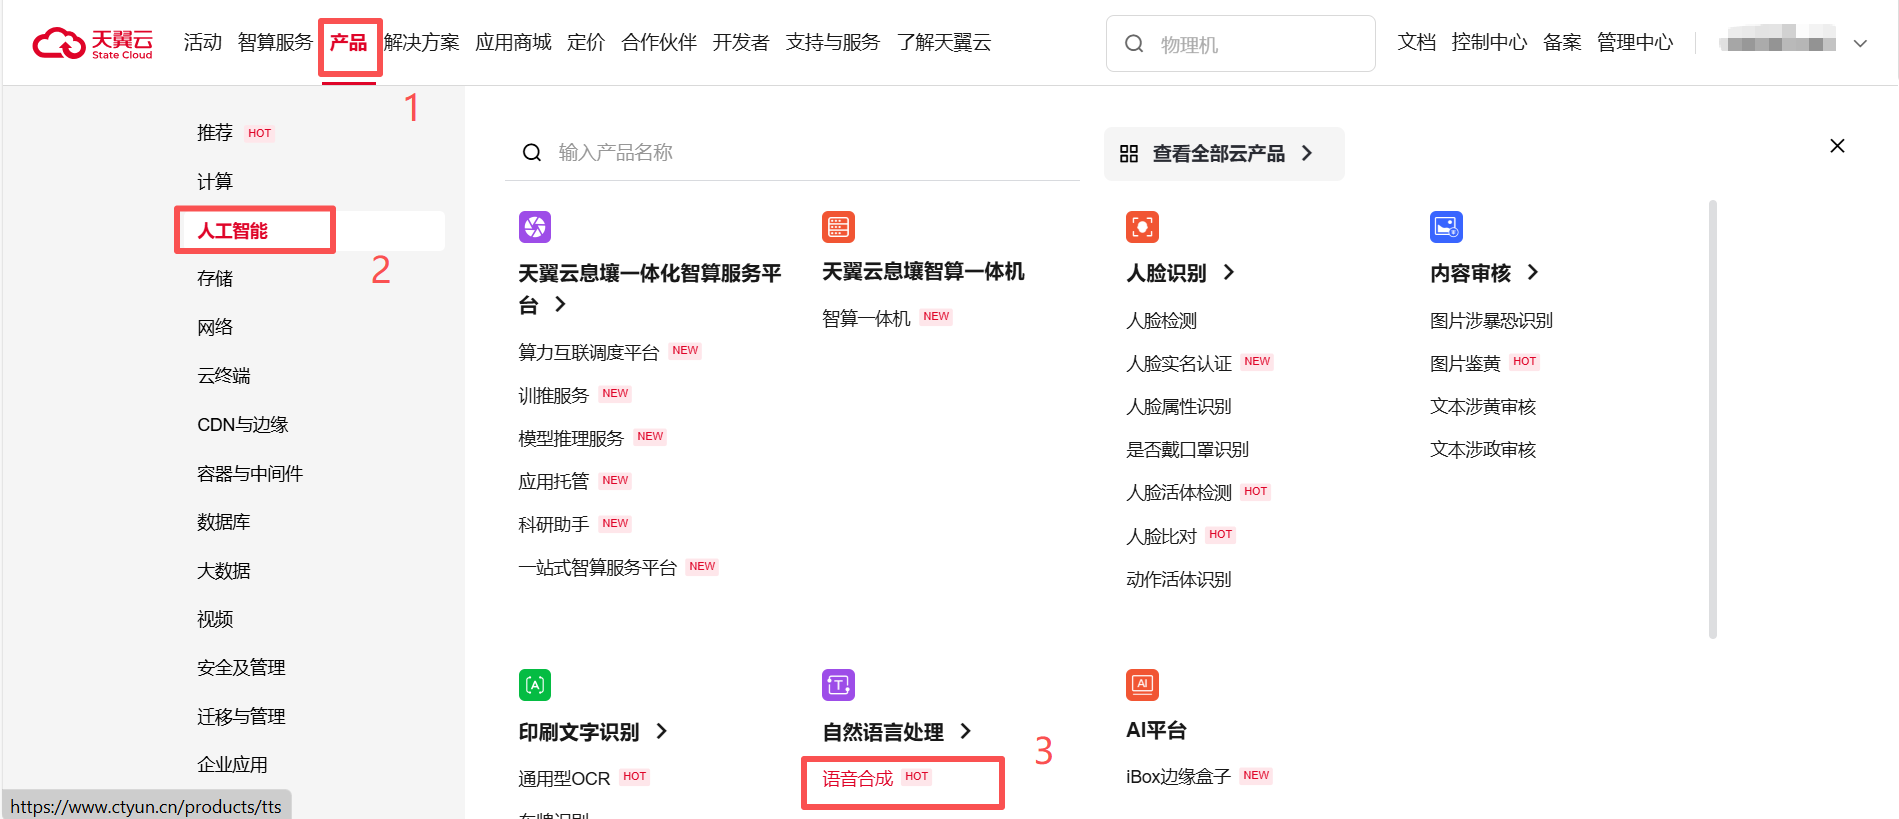Click the 天翼云 State Cloud logo
This screenshot has height=819, width=1899.
pos(93,43)
